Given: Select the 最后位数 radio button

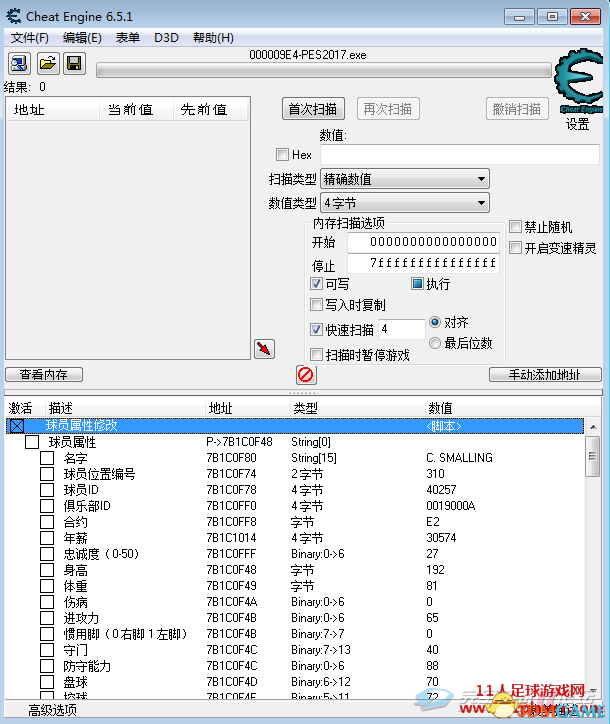Looking at the screenshot, I should point(435,343).
